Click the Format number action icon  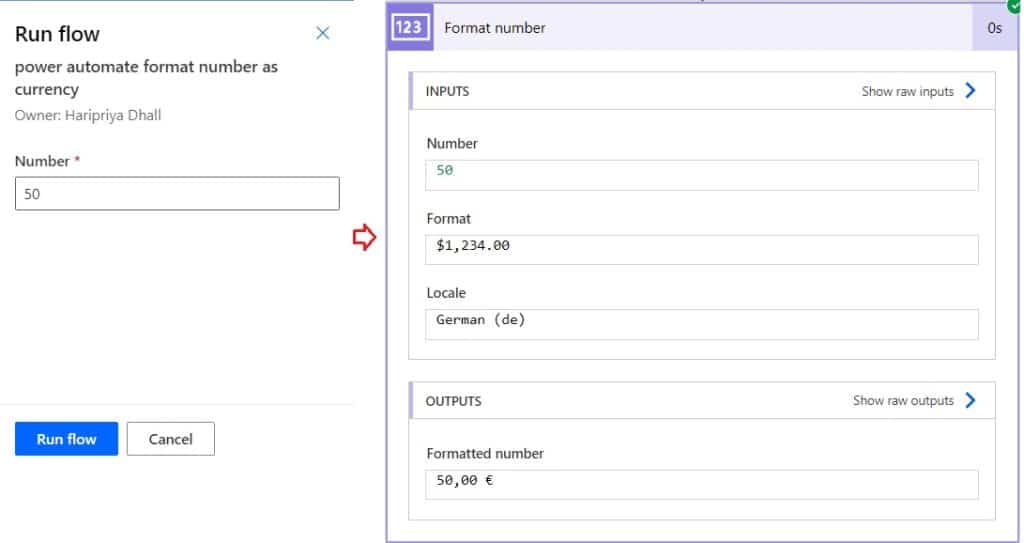coord(409,27)
